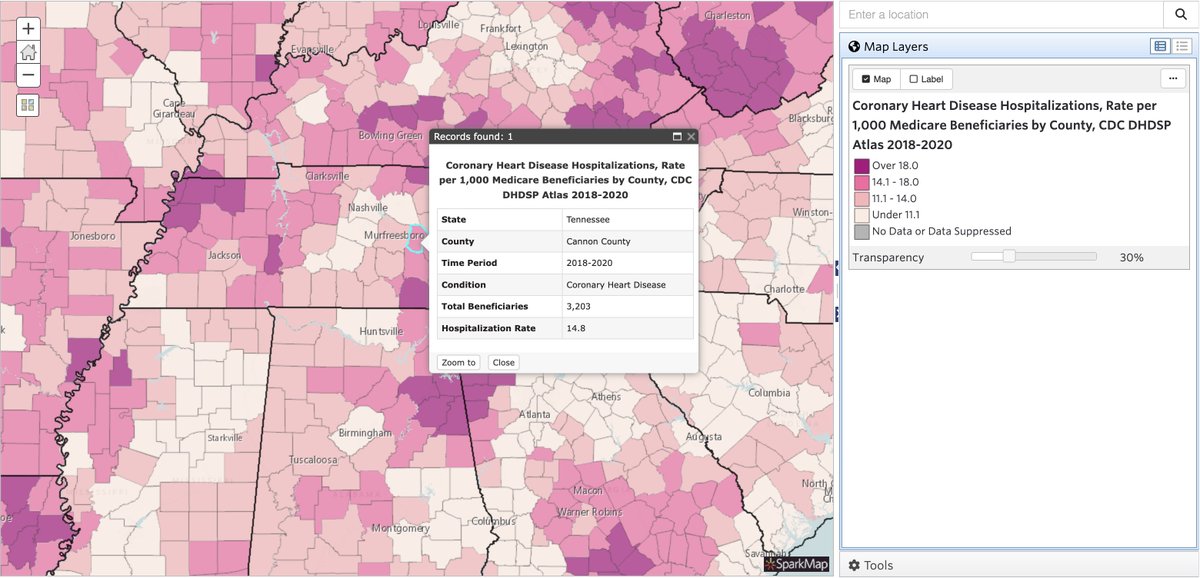Switch Map Layers to list view icon
Screen dimensions: 1200x578
(1180, 46)
